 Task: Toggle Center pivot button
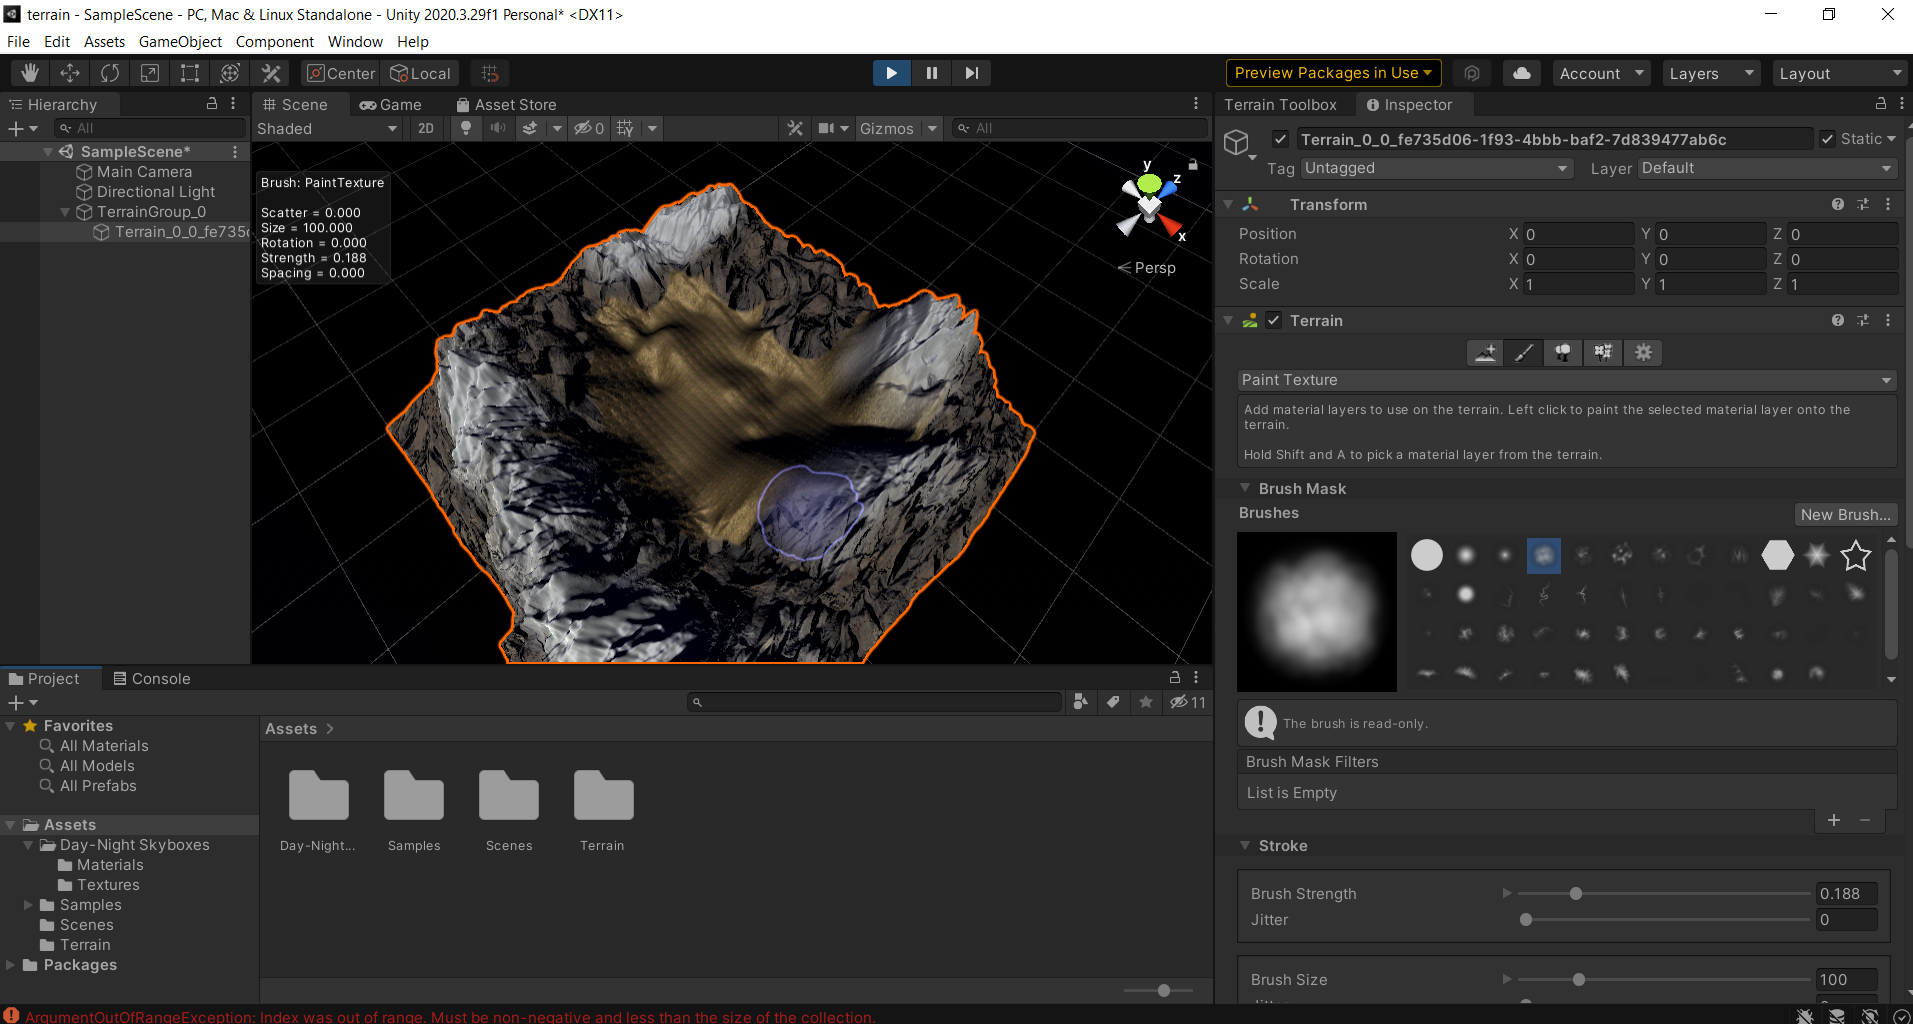pyautogui.click(x=341, y=73)
